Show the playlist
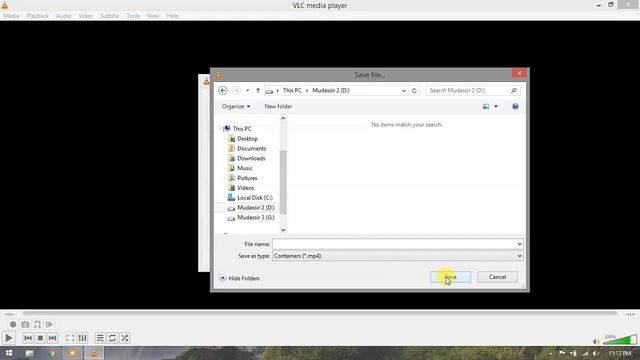 100,338
